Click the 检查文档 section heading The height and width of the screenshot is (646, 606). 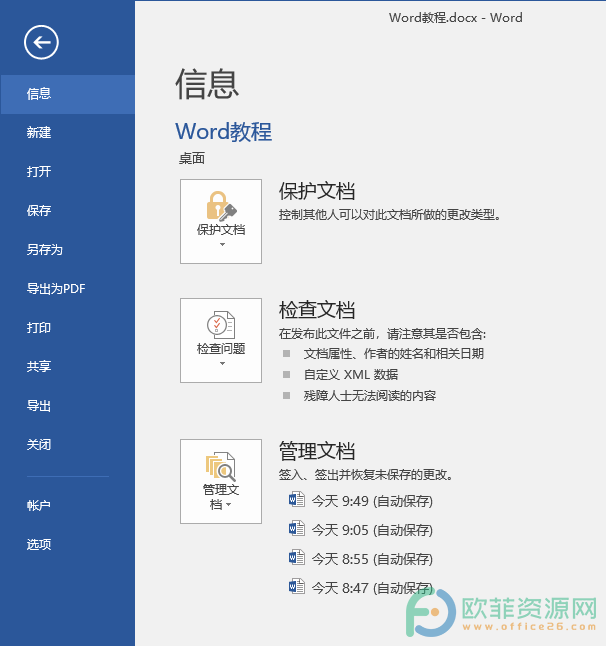[x=317, y=310]
